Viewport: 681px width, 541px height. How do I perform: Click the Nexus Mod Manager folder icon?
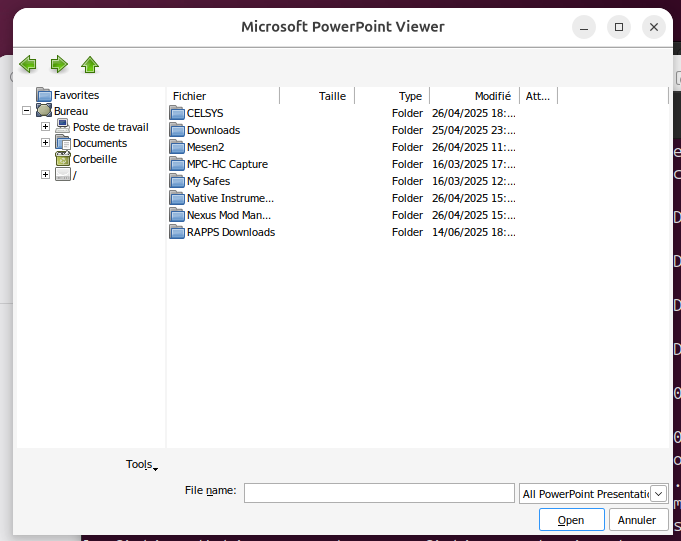(x=177, y=214)
